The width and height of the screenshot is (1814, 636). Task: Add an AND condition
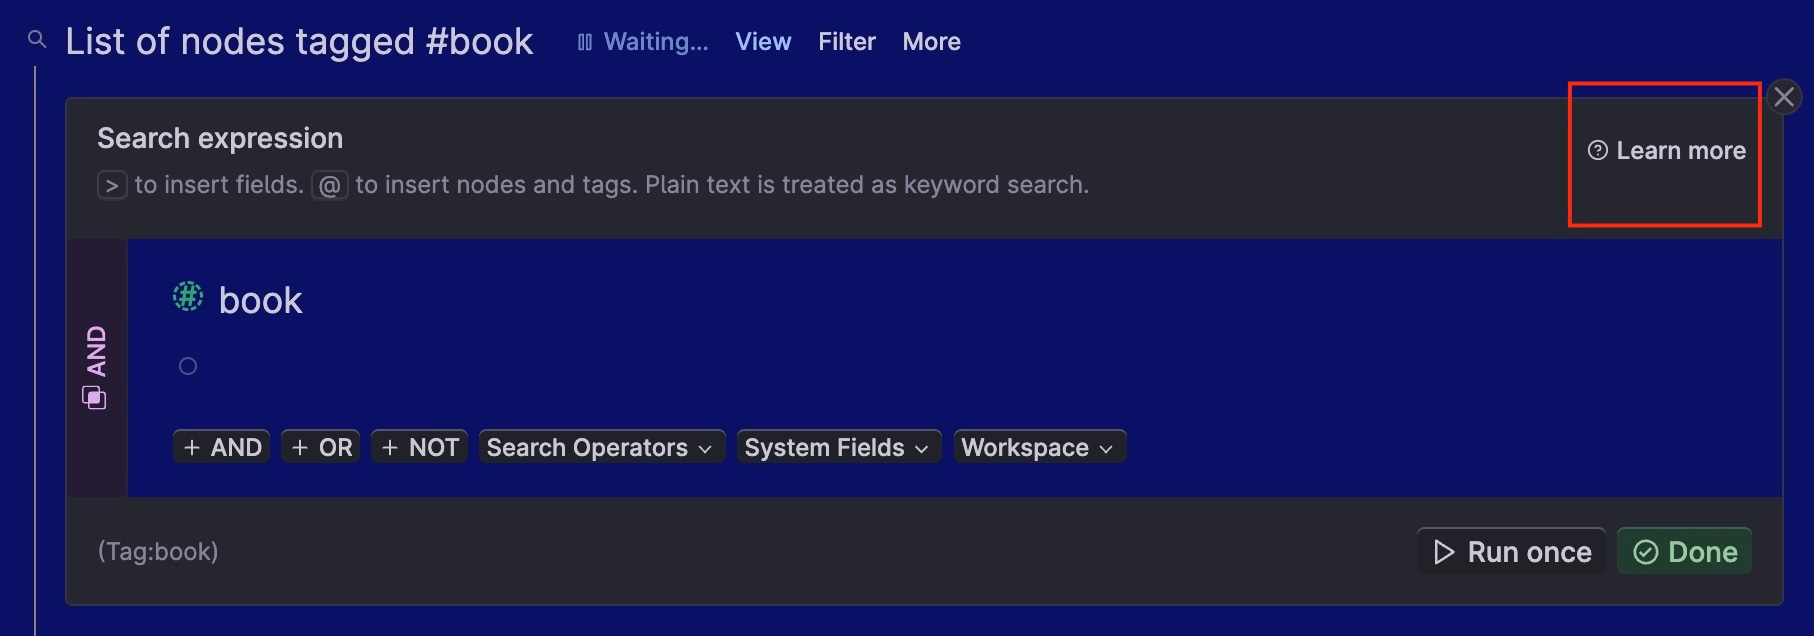[222, 447]
